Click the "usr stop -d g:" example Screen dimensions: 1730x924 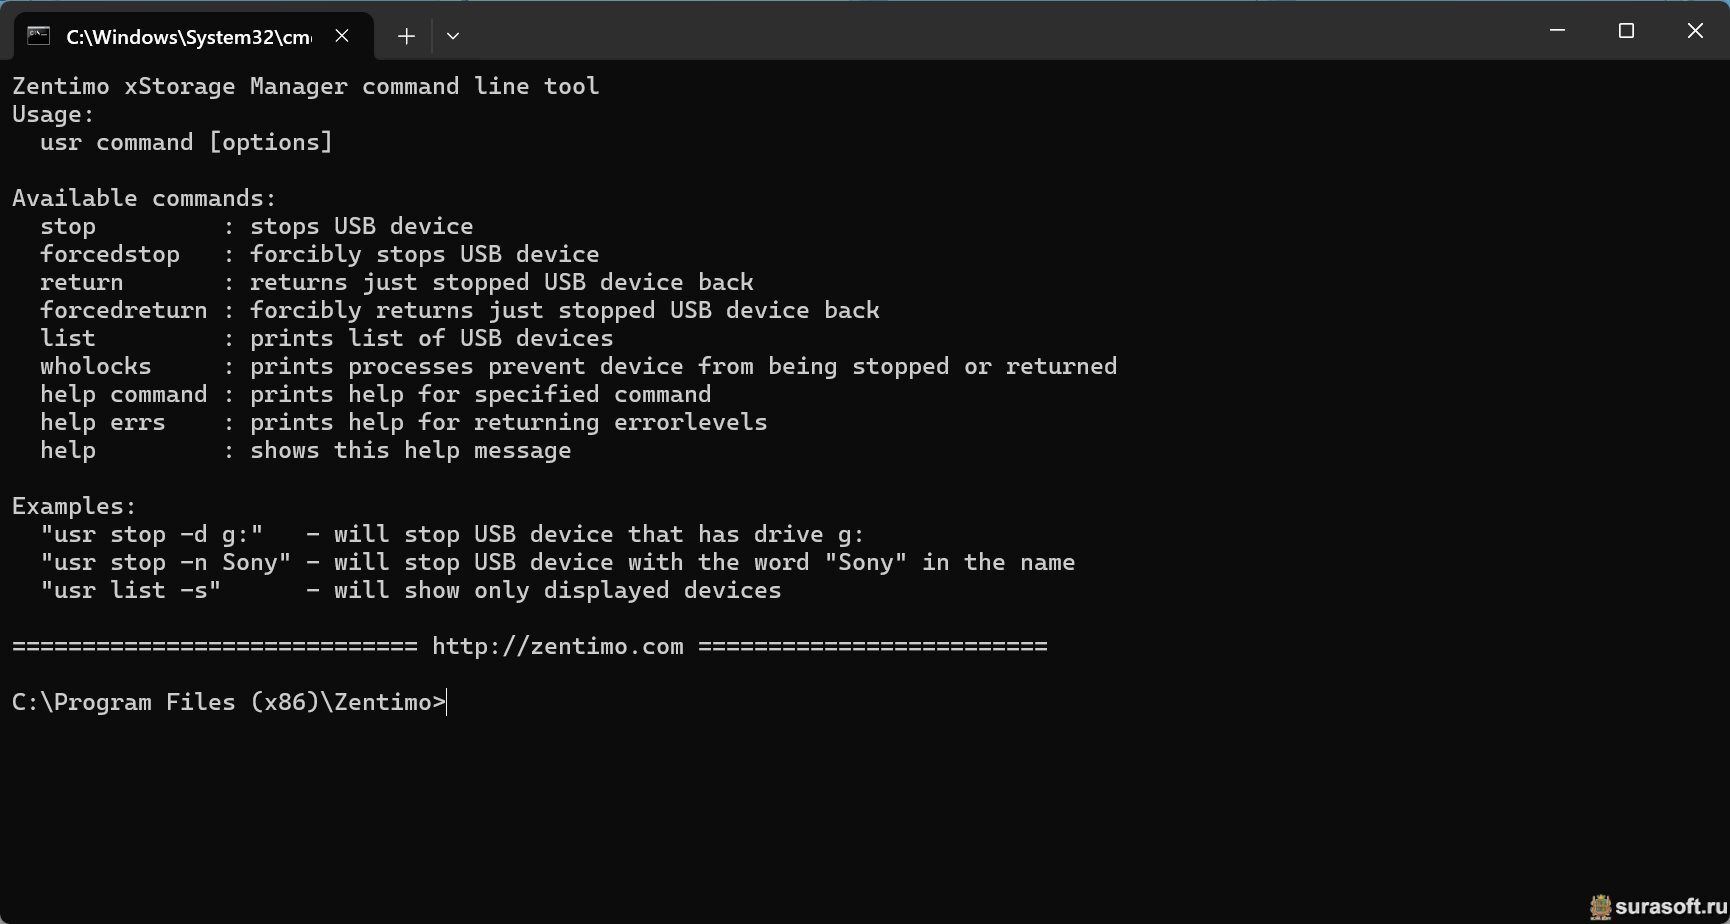pos(152,534)
